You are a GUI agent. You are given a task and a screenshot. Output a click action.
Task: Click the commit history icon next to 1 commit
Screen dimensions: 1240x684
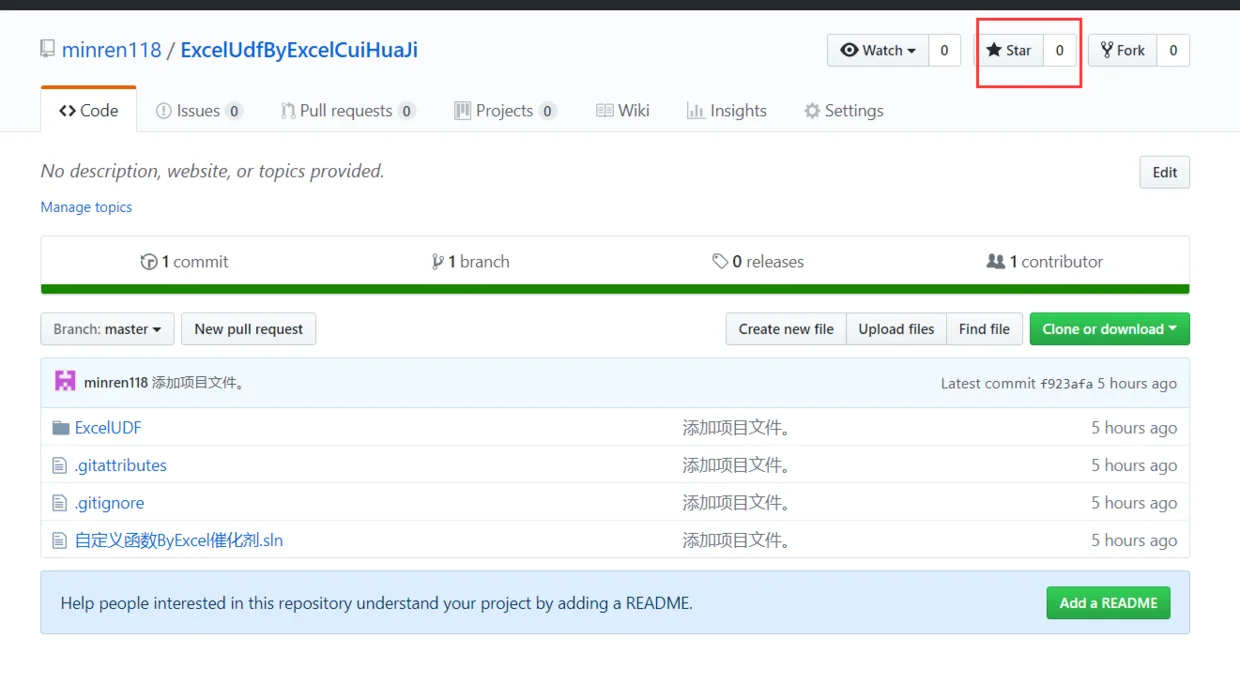[x=149, y=262]
